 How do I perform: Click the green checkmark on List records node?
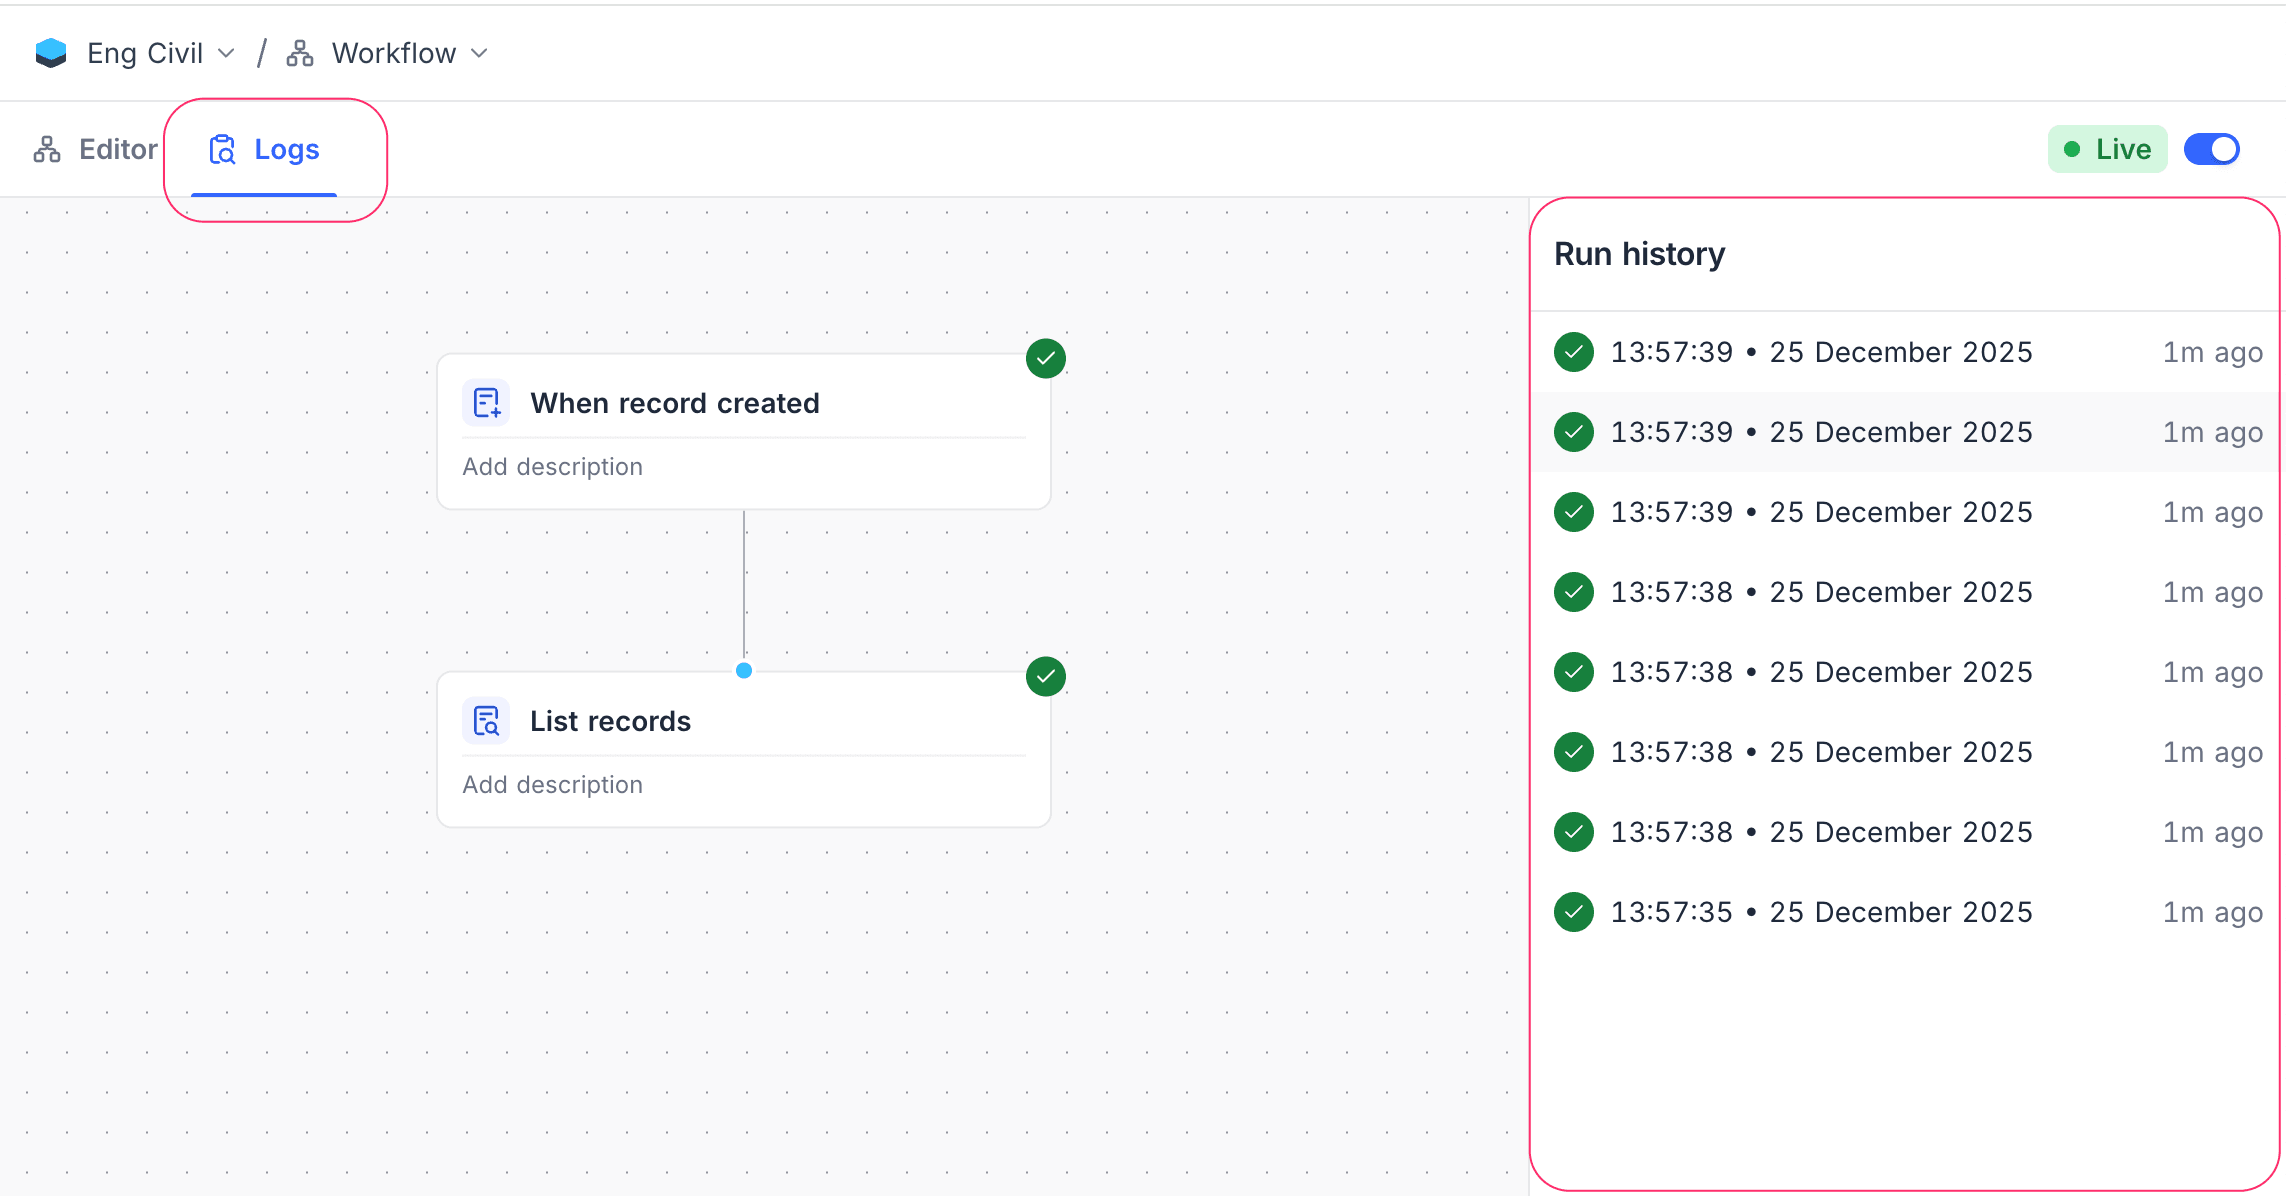coord(1045,676)
